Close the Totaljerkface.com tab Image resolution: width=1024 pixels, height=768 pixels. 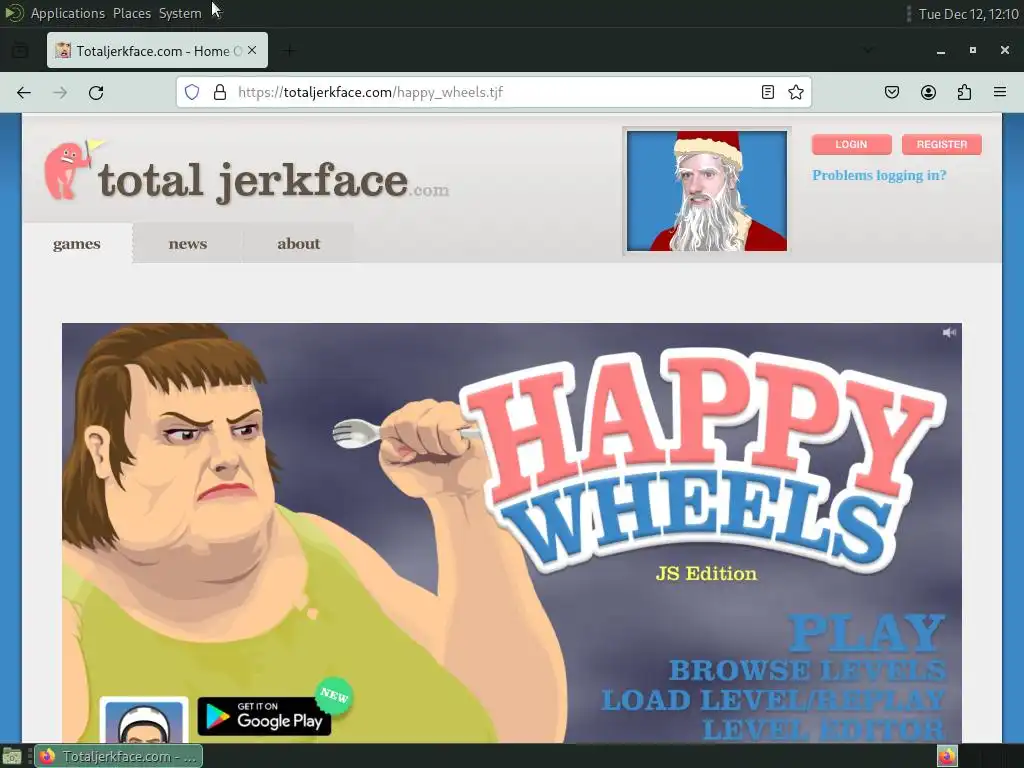[252, 50]
